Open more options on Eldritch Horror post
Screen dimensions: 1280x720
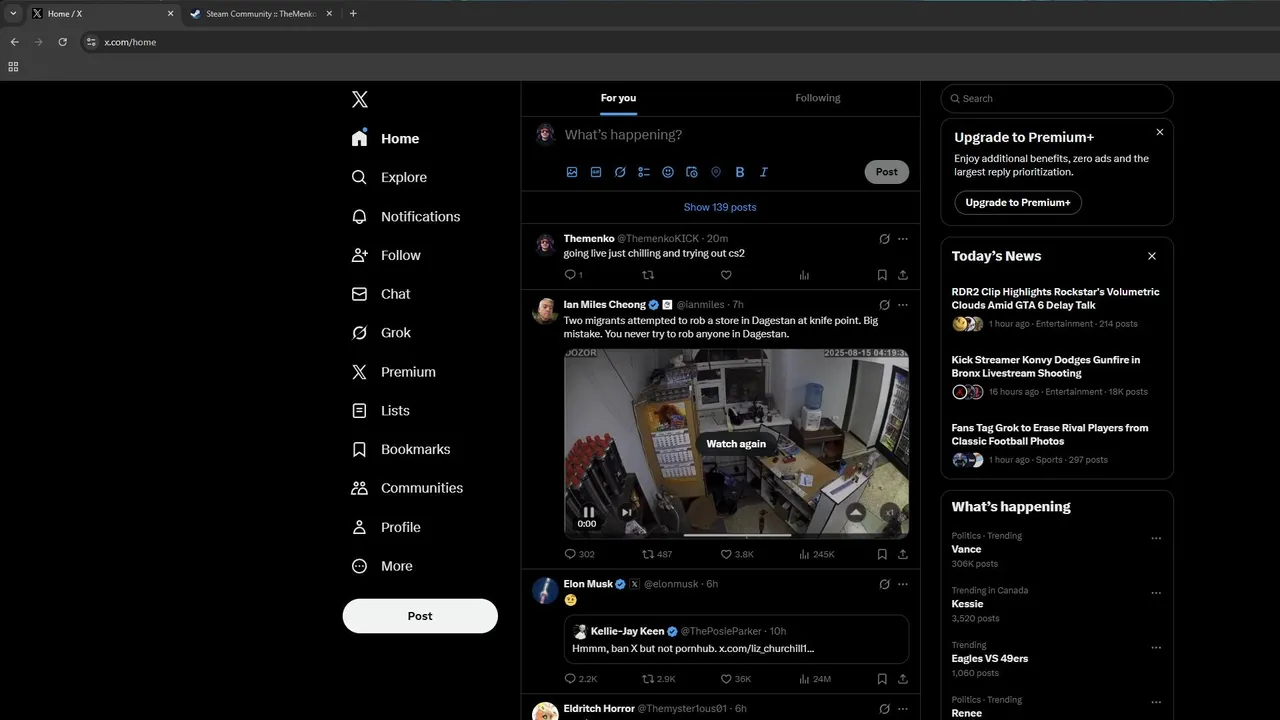903,709
